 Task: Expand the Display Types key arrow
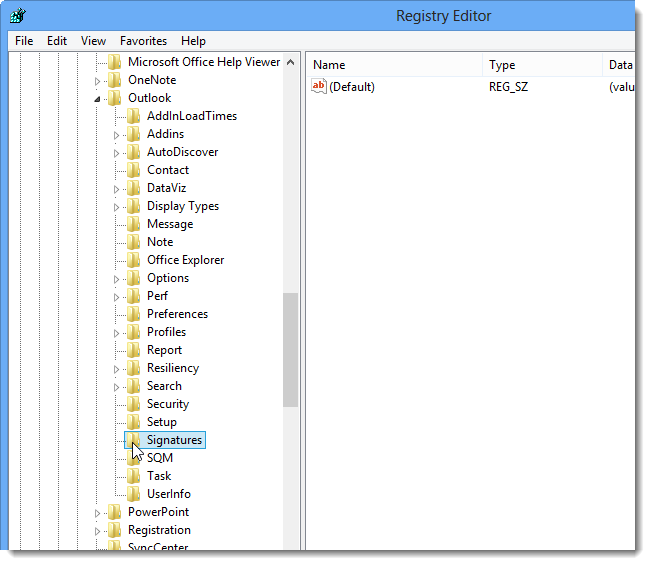click(x=116, y=207)
